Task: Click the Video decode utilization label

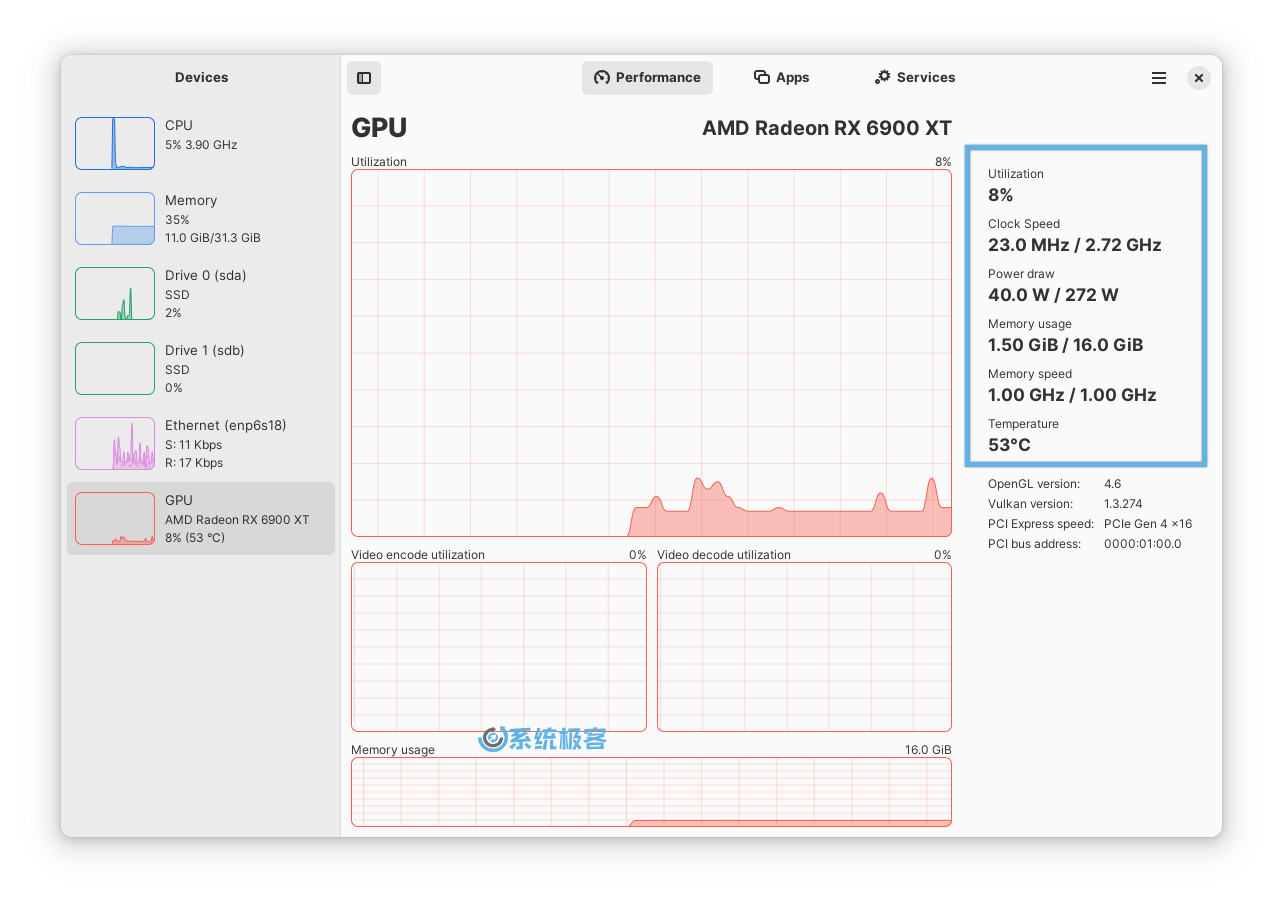Action: point(724,555)
